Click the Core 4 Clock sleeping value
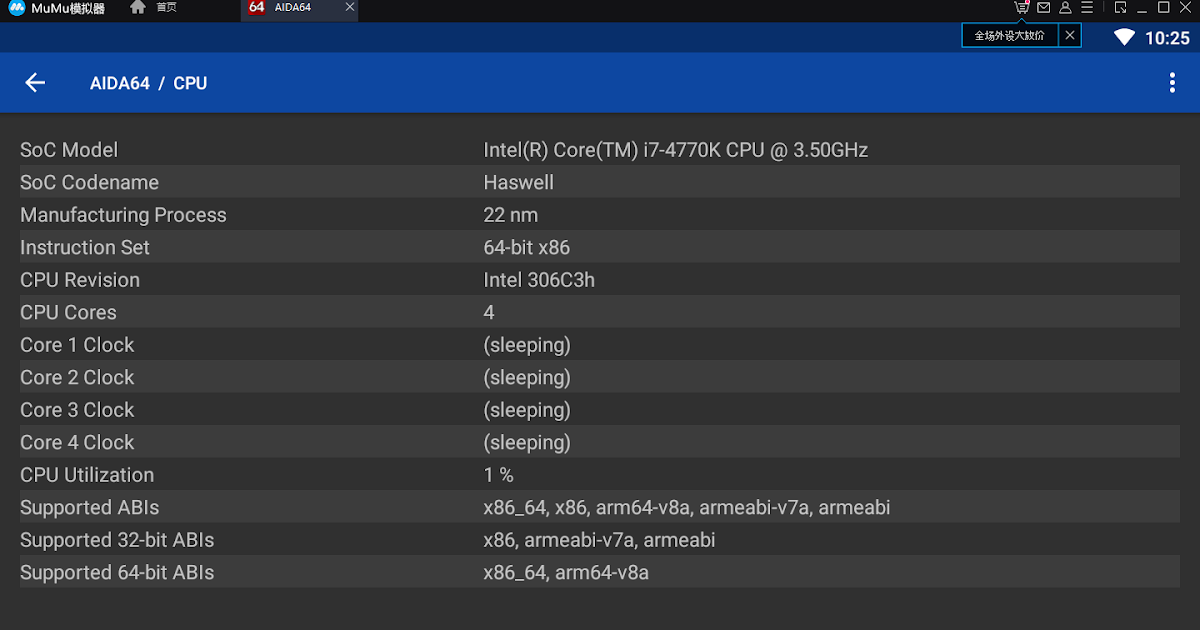This screenshot has width=1200, height=630. pos(527,443)
